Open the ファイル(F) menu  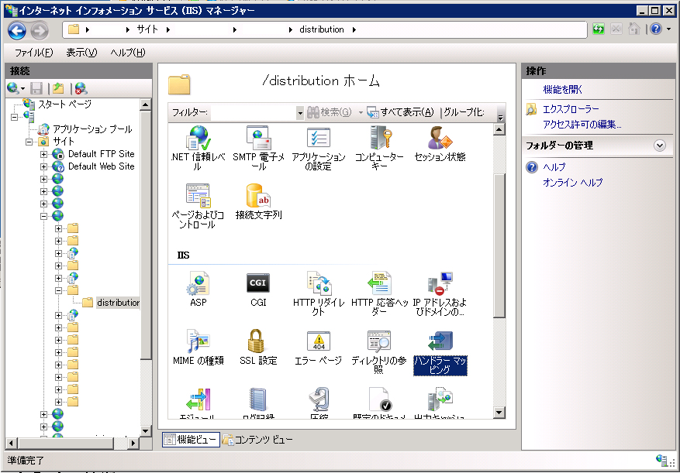(x=33, y=53)
